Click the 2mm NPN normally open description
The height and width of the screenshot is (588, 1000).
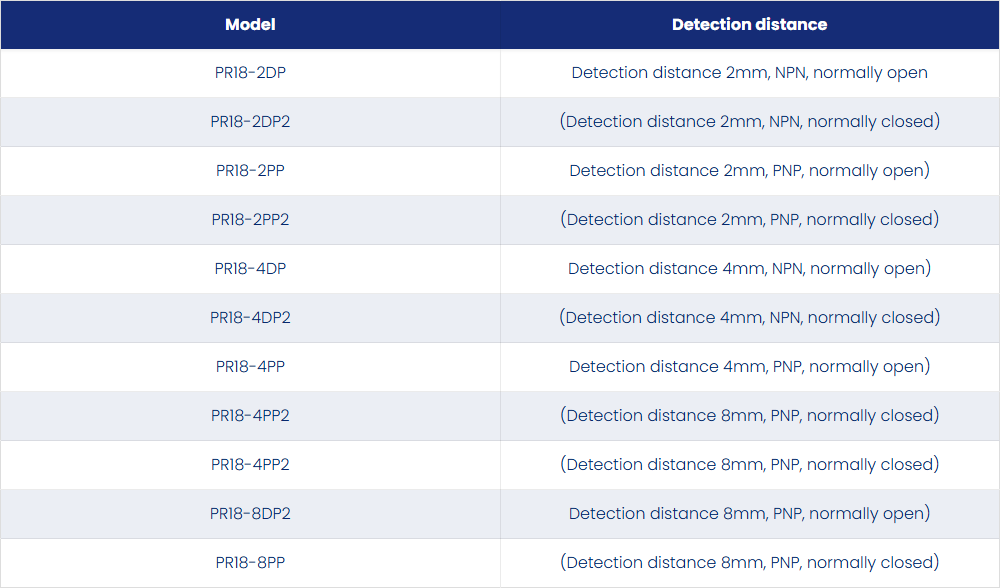[749, 73]
